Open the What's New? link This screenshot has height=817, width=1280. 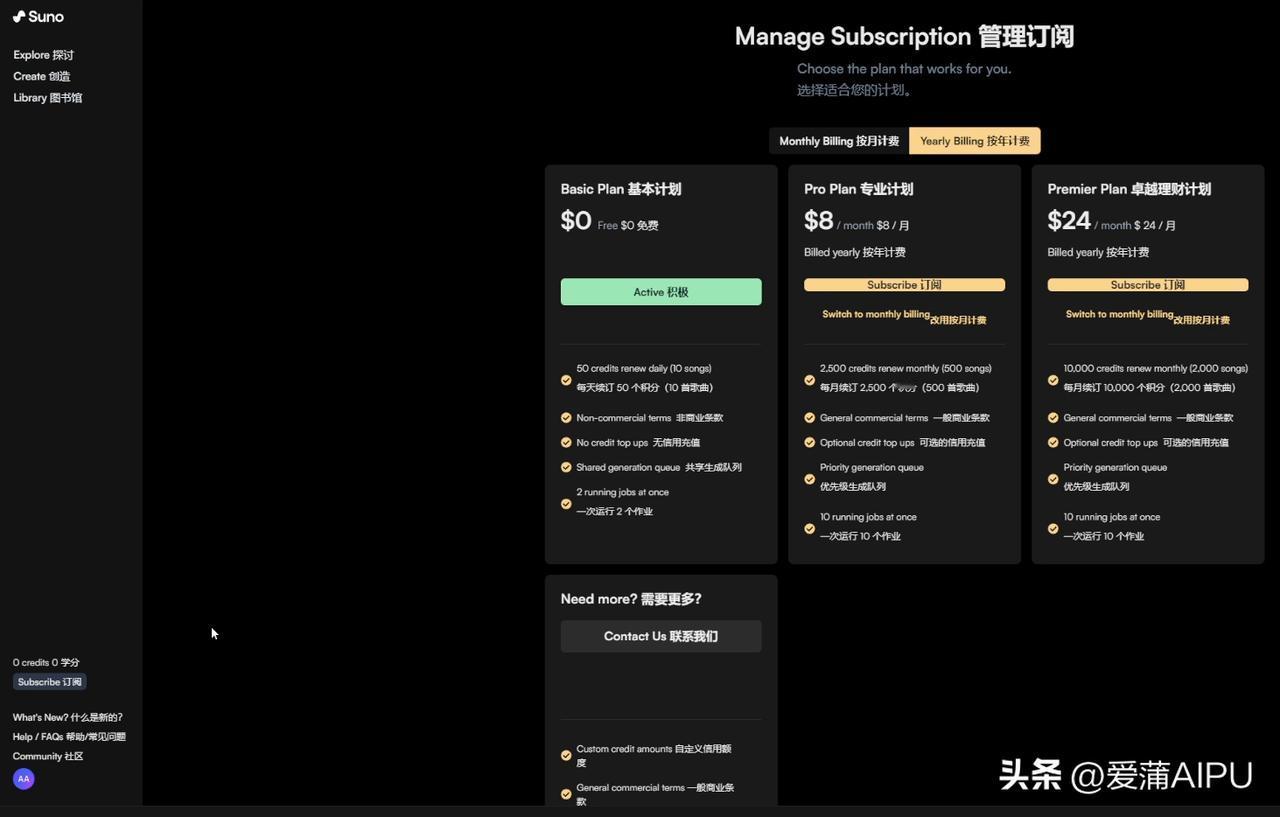(68, 717)
